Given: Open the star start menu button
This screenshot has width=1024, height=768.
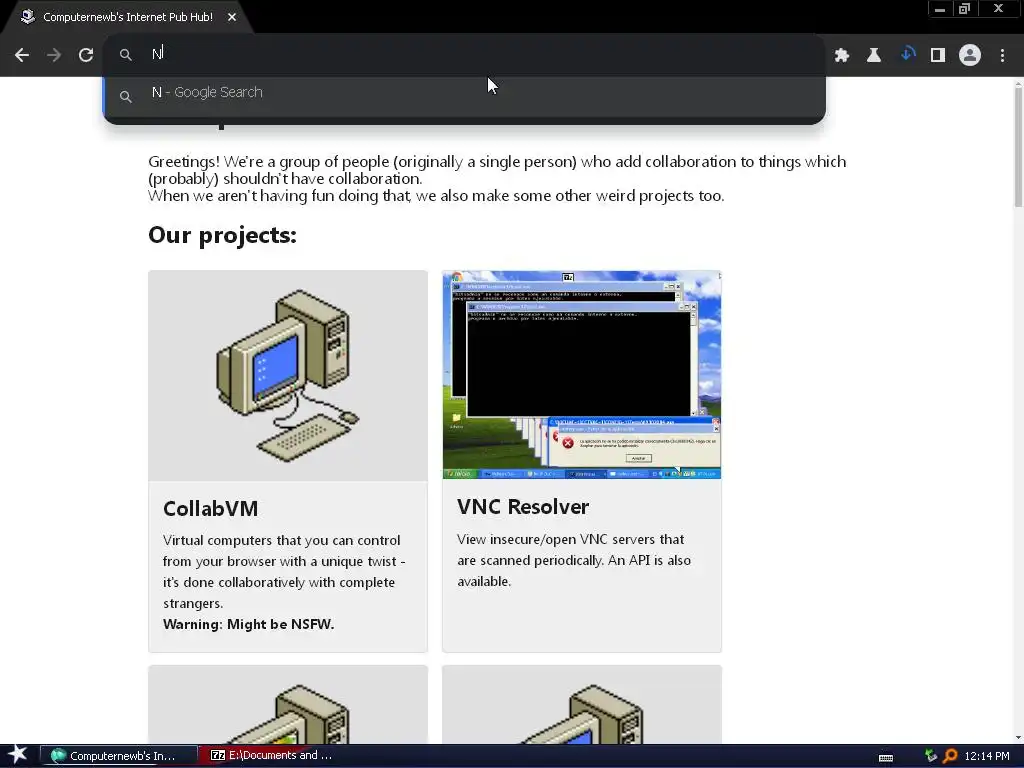Looking at the screenshot, I should tap(18, 755).
